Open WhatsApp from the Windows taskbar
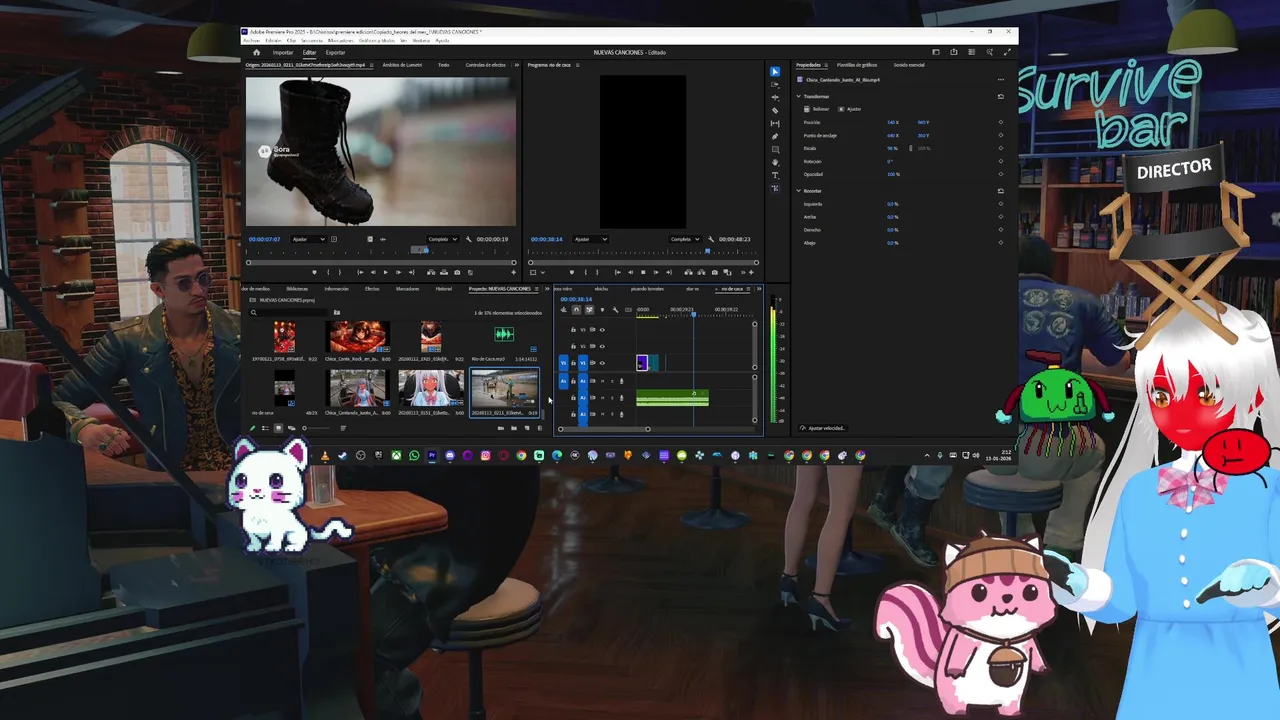 [414, 456]
